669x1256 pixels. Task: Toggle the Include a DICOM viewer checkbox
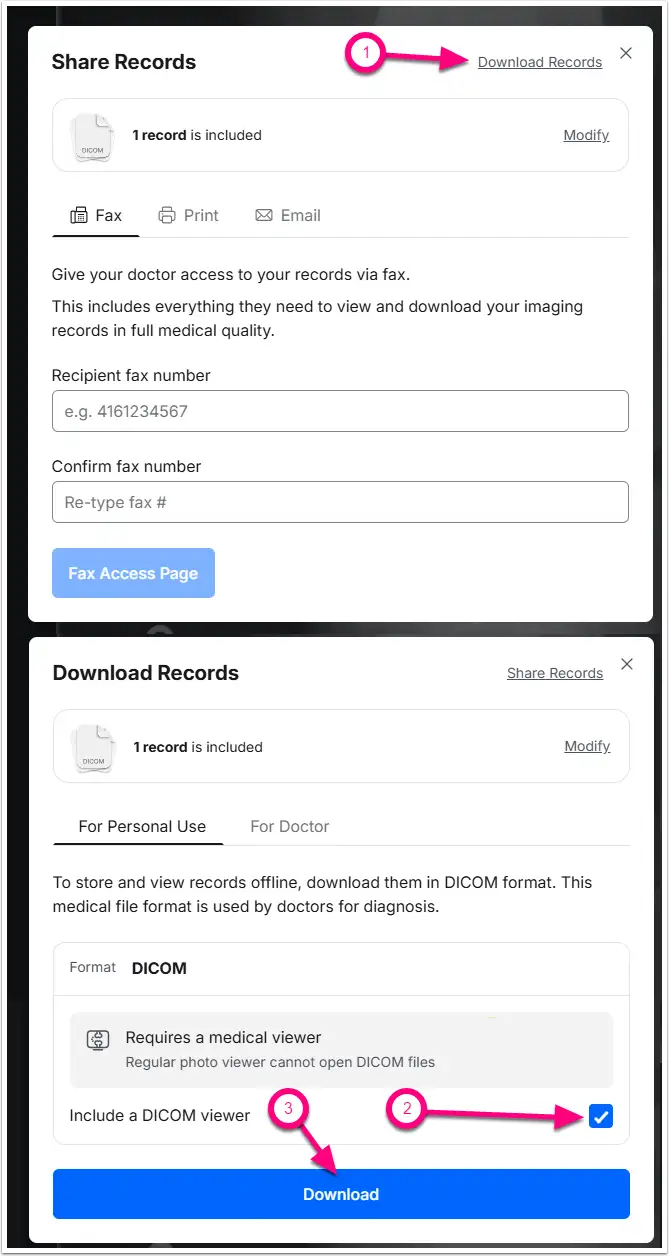pos(601,1117)
